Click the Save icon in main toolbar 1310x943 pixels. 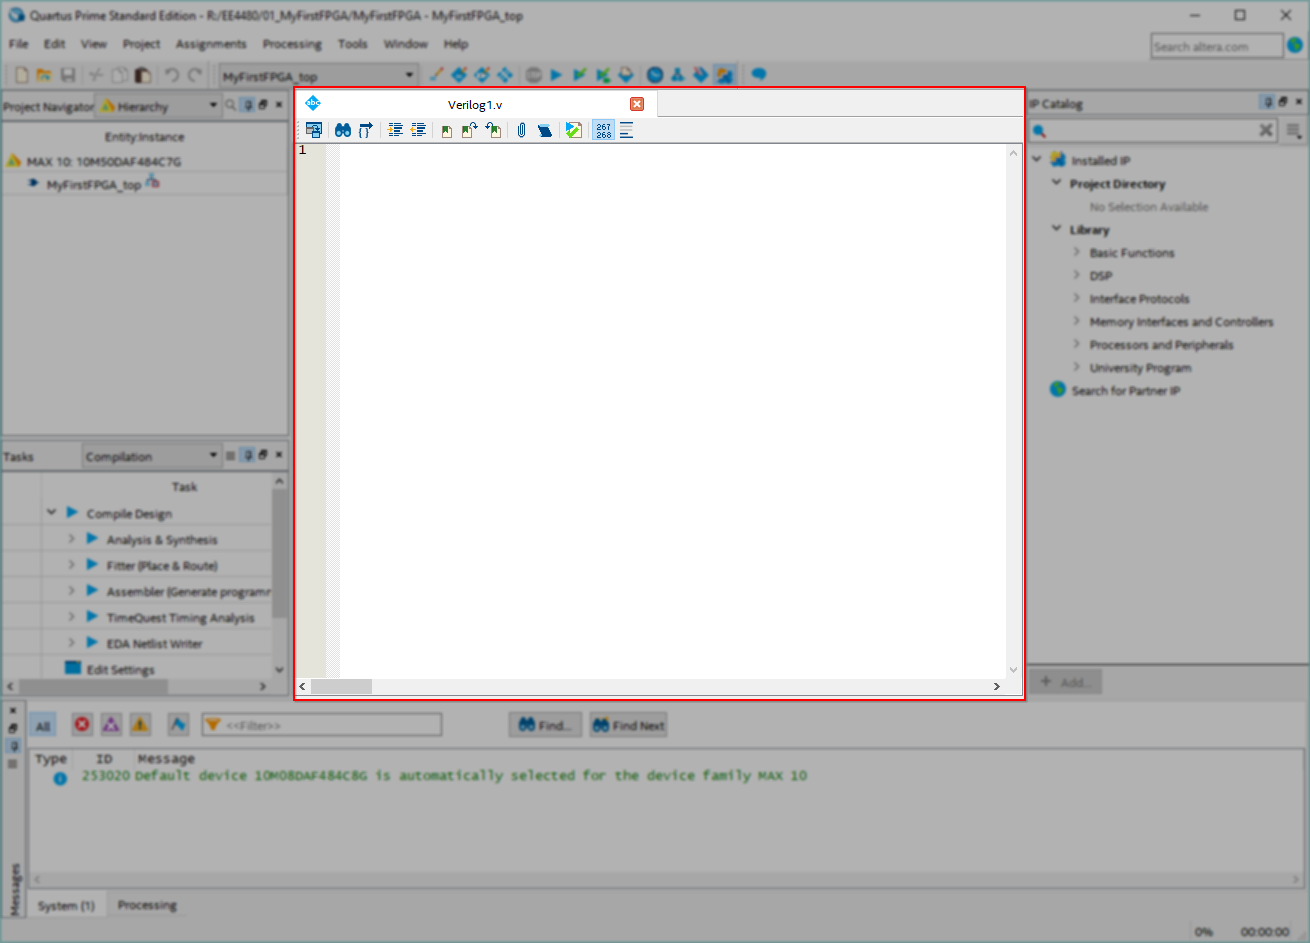click(68, 75)
